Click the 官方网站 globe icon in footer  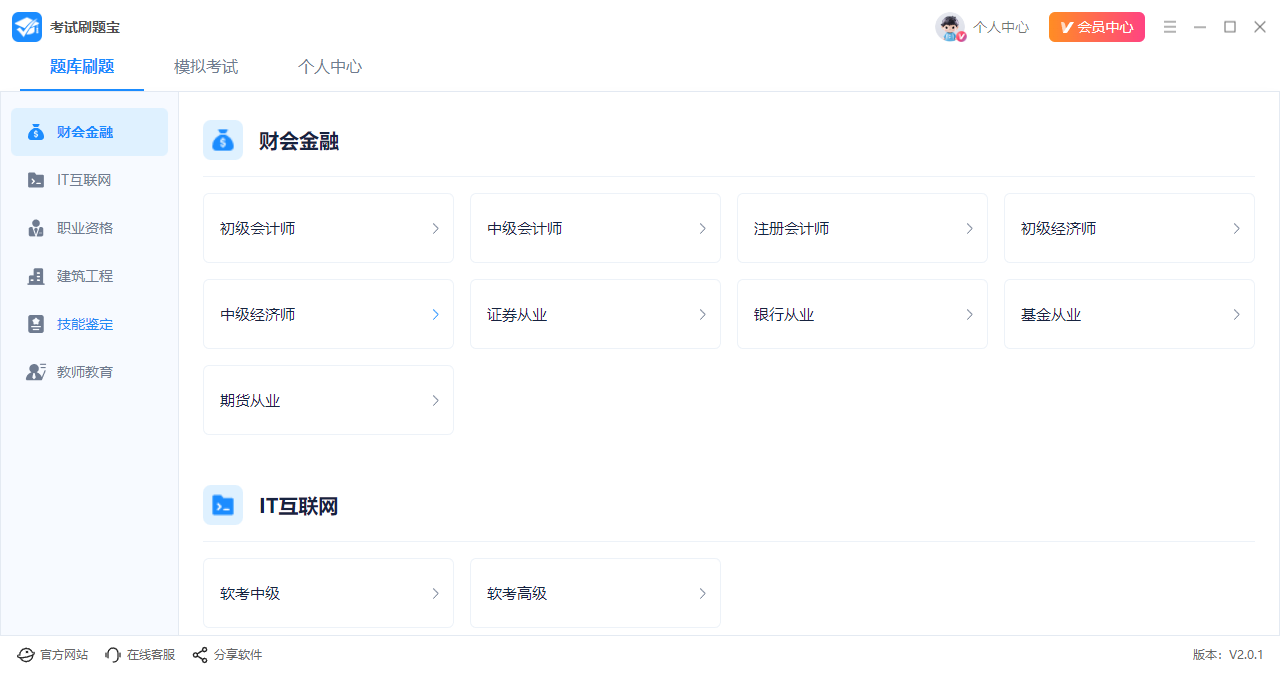pos(26,655)
